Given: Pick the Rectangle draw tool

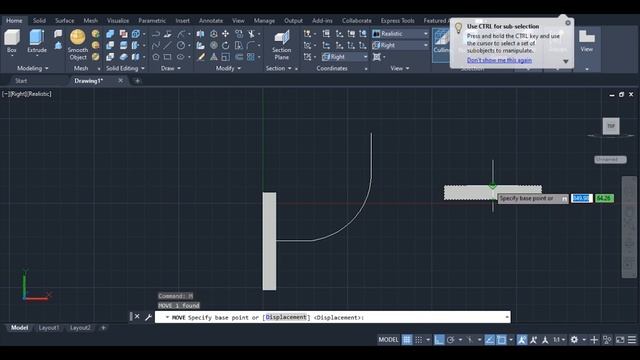Looking at the screenshot, I should pos(167,57).
